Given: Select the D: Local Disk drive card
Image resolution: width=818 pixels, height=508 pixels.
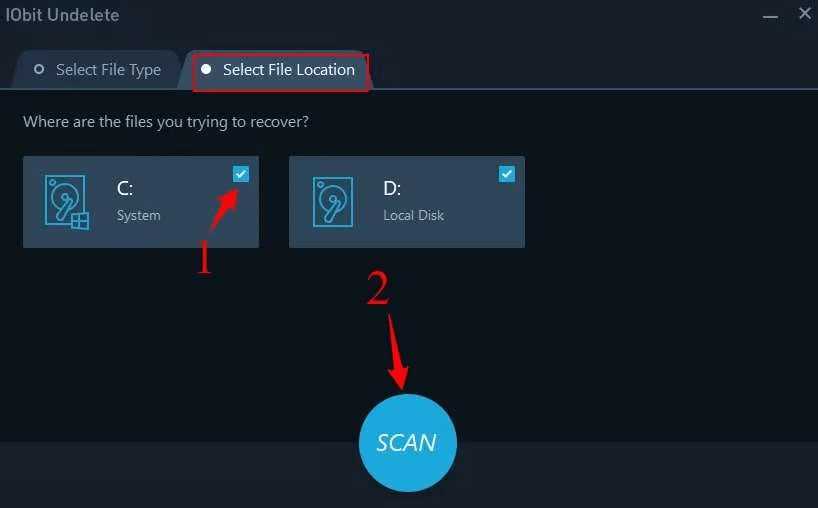Looking at the screenshot, I should [x=407, y=202].
